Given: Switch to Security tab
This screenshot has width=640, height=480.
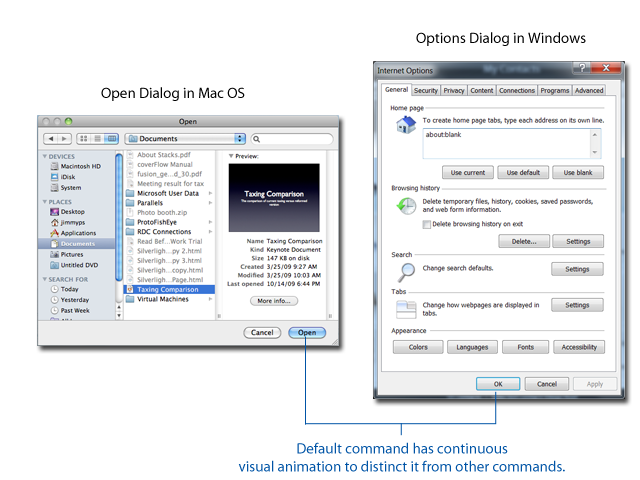Looking at the screenshot, I should point(426,91).
